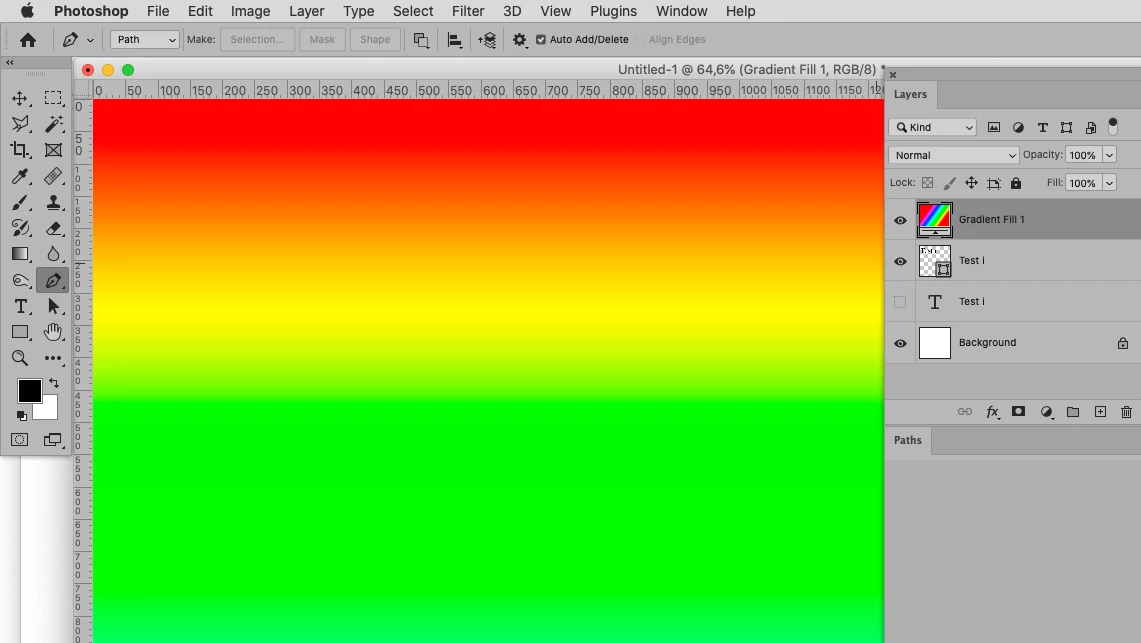The height and width of the screenshot is (643, 1141).
Task: Select the Eyedropper tool
Action: pyautogui.click(x=20, y=176)
